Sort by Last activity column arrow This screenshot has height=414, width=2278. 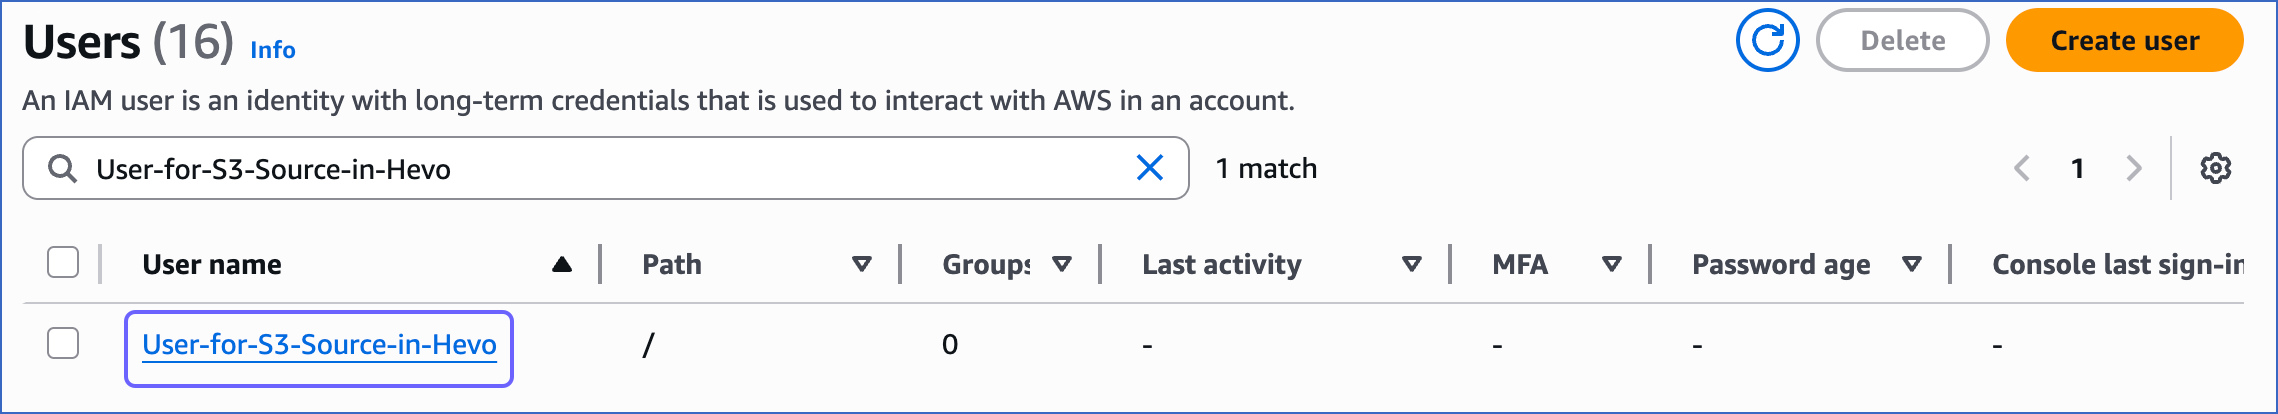[x=1411, y=264]
